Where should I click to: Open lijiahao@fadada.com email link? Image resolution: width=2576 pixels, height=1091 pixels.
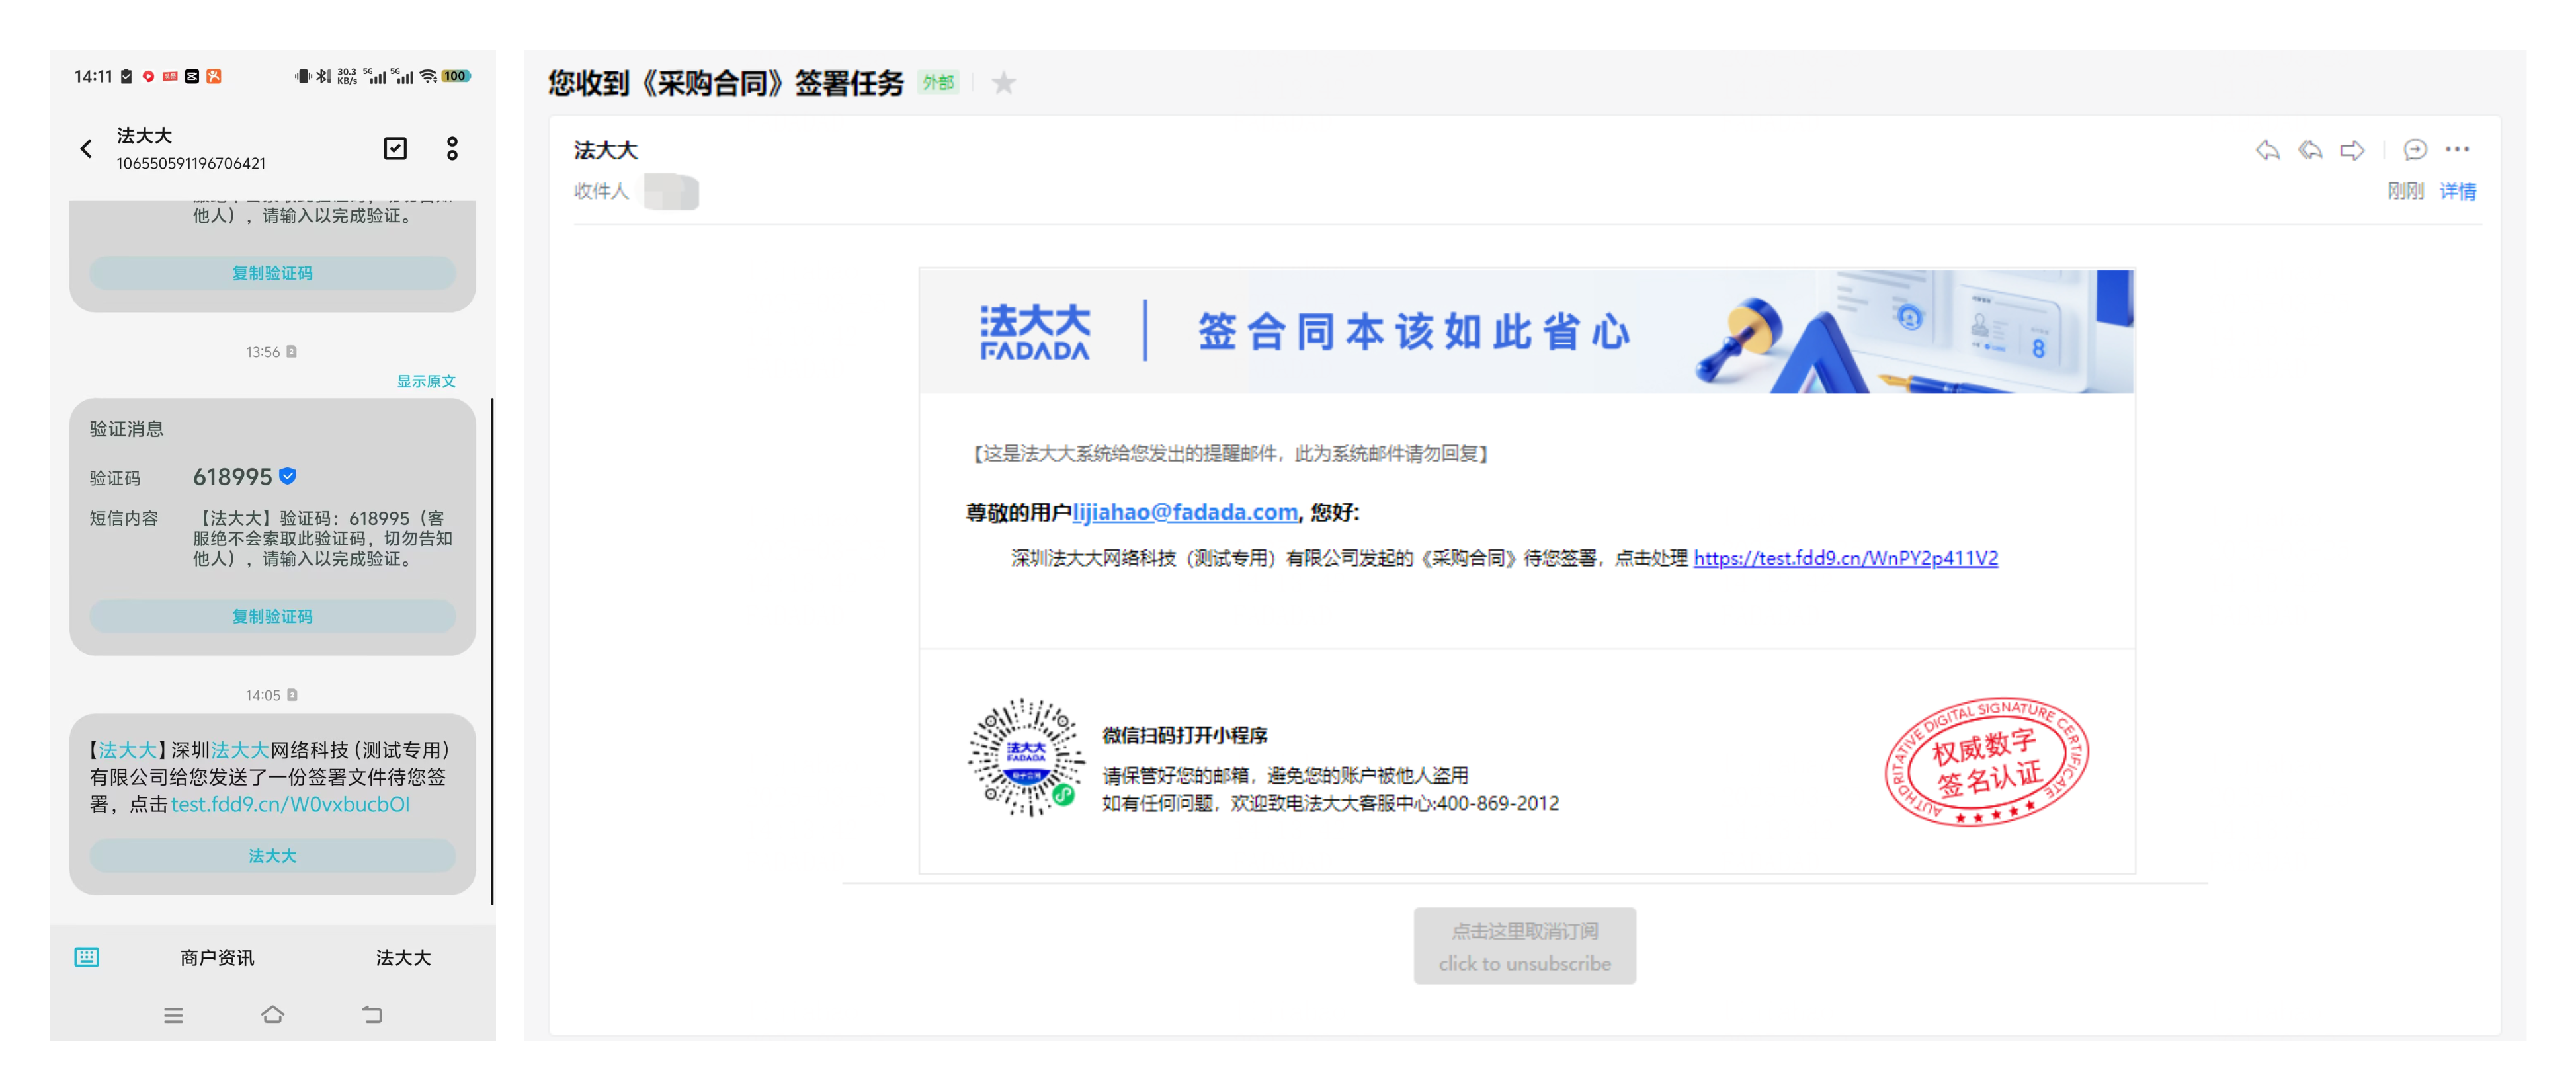pyautogui.click(x=1185, y=512)
